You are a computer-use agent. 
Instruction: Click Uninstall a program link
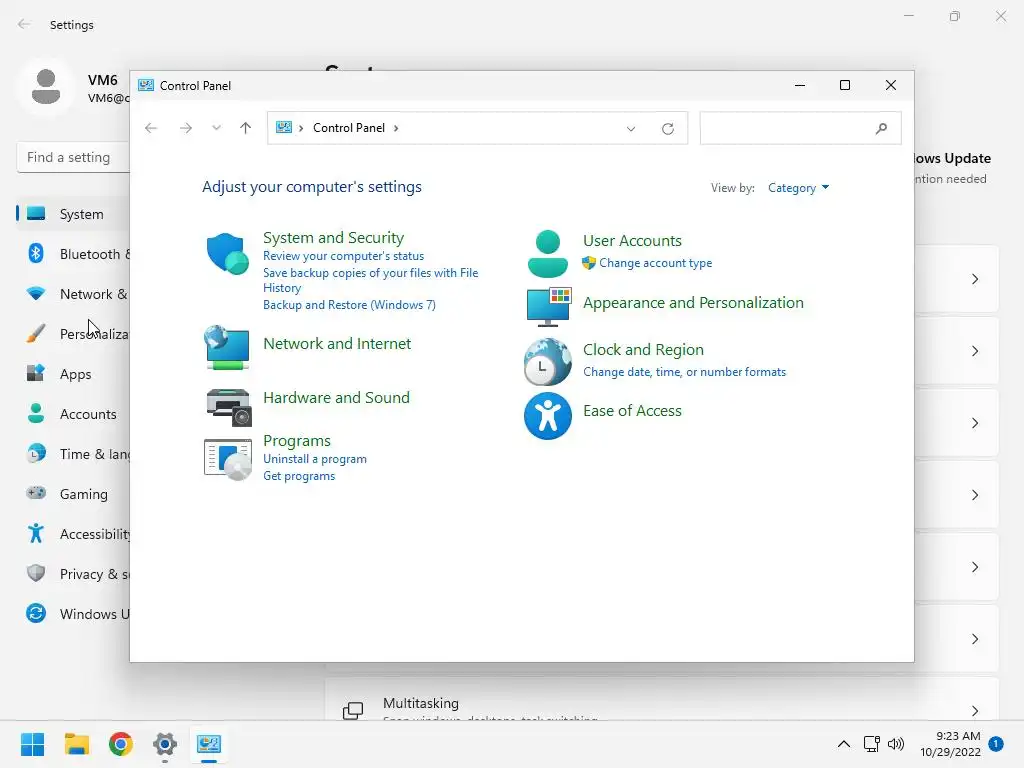[x=315, y=459]
